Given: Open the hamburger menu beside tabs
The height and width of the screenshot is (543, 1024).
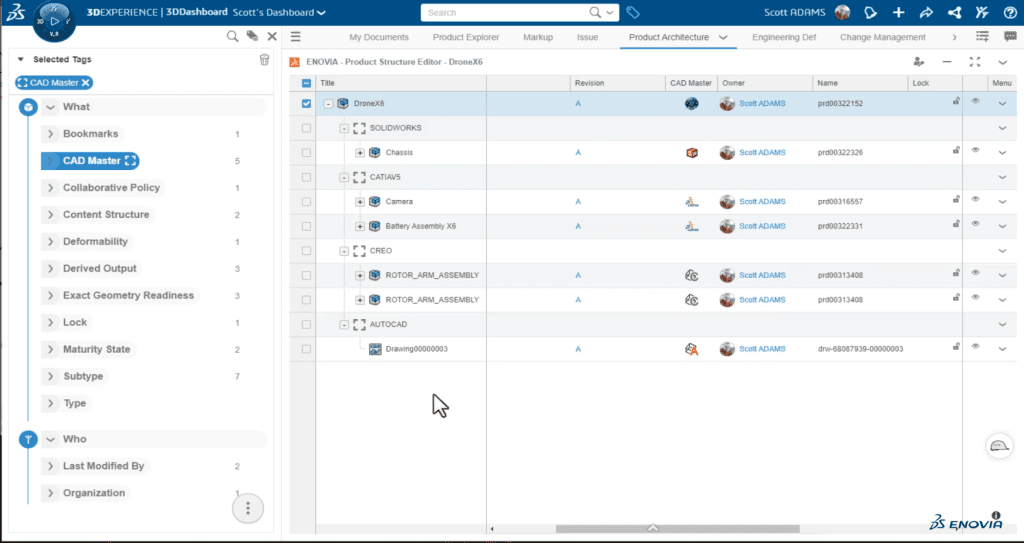Looking at the screenshot, I should 295,37.
